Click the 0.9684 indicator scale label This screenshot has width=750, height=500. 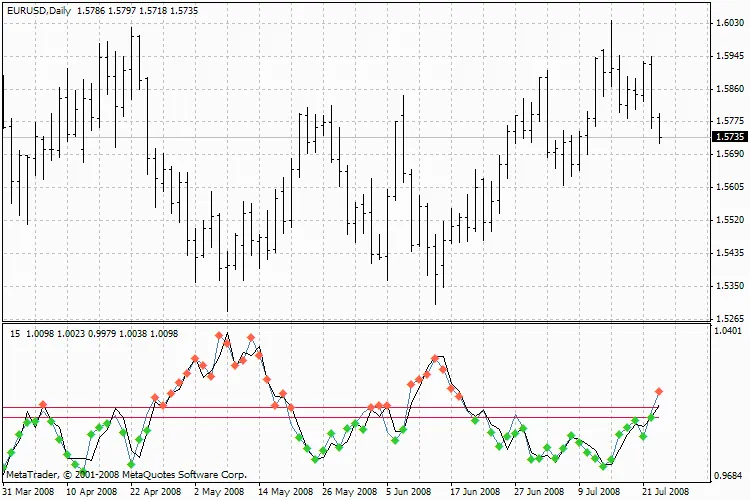click(729, 476)
